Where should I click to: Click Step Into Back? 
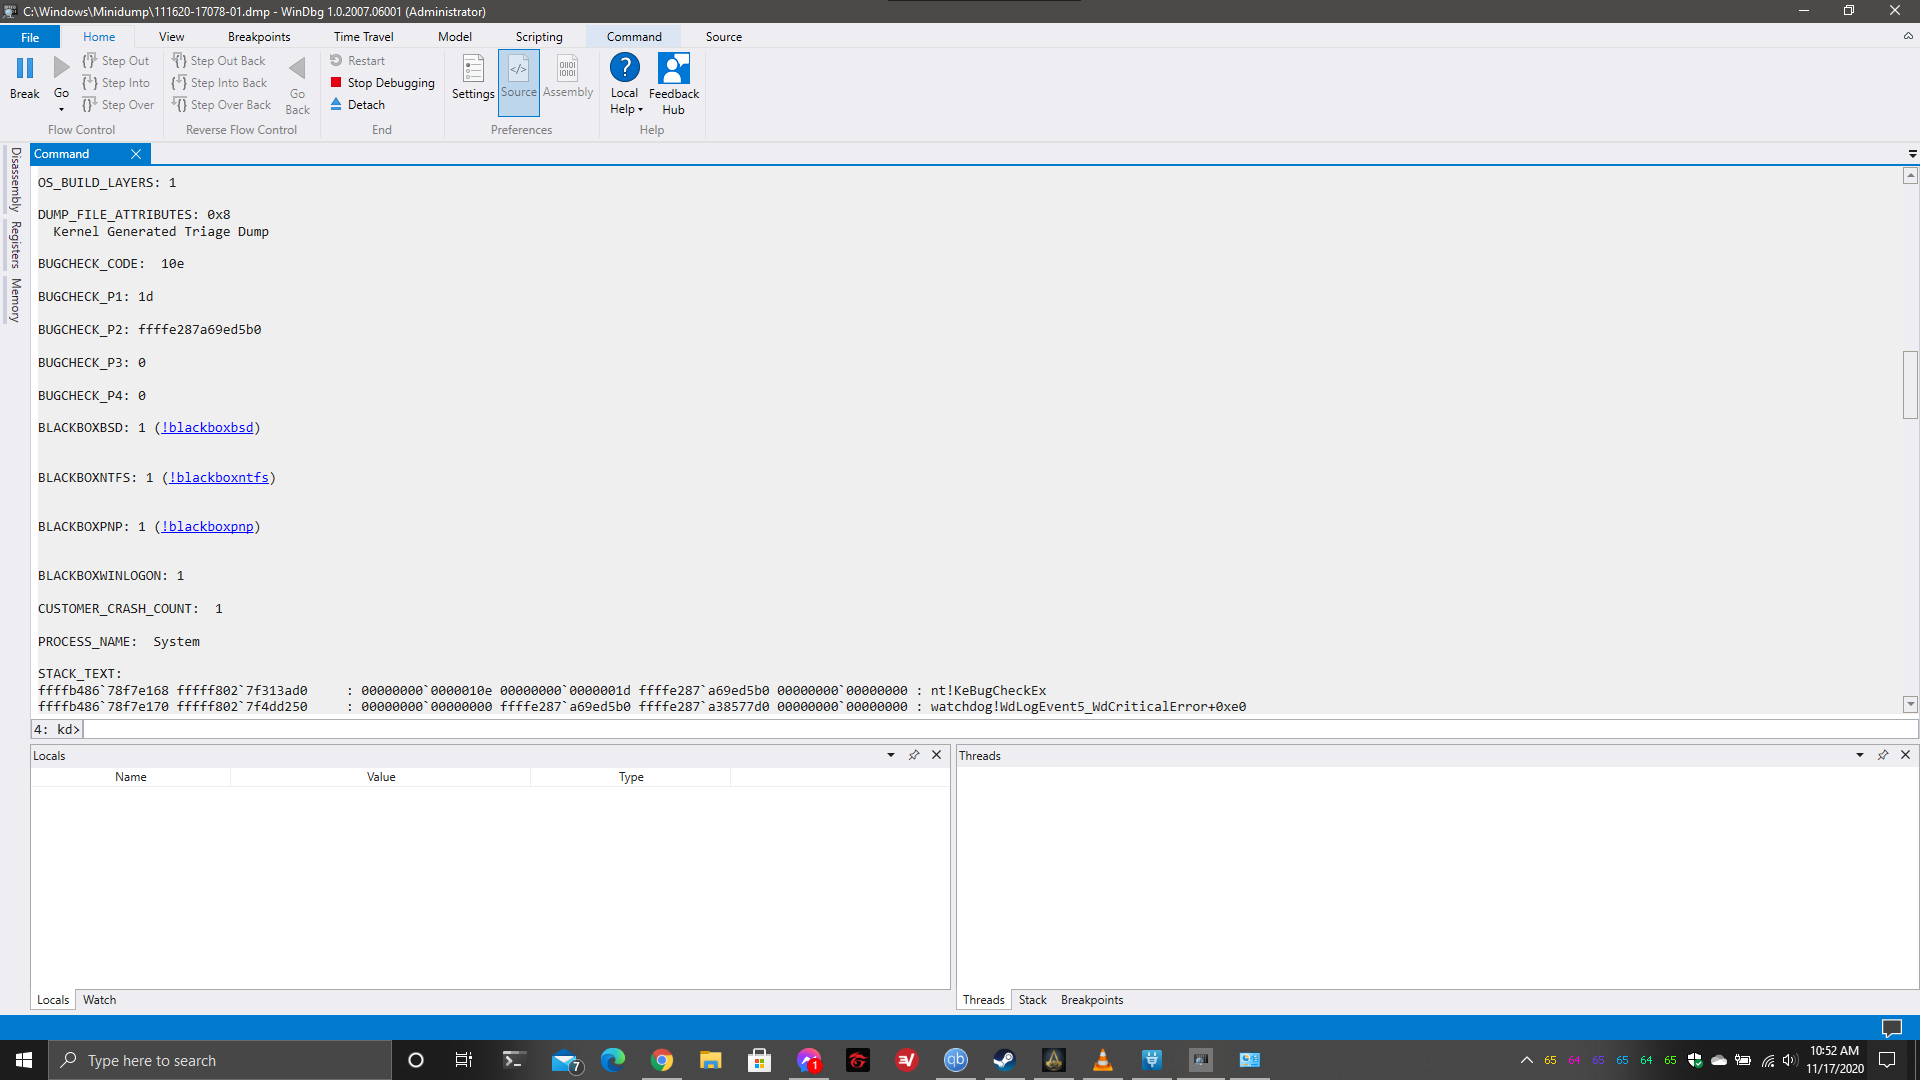coord(220,83)
